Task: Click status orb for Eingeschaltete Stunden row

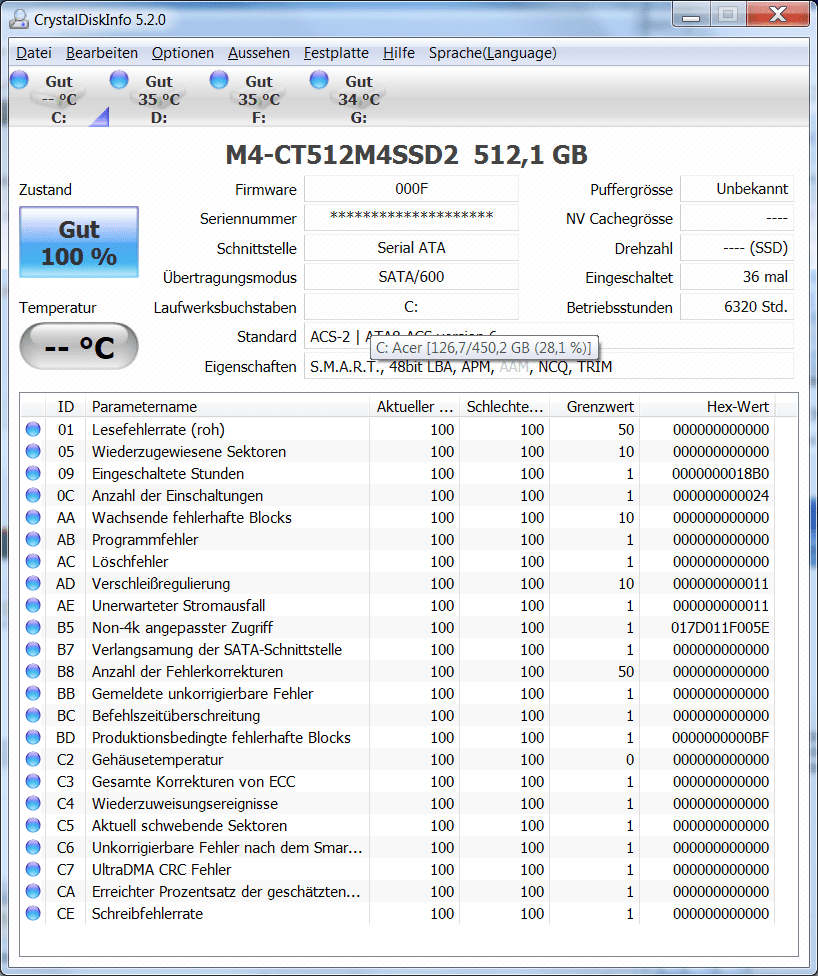Action: pos(33,473)
